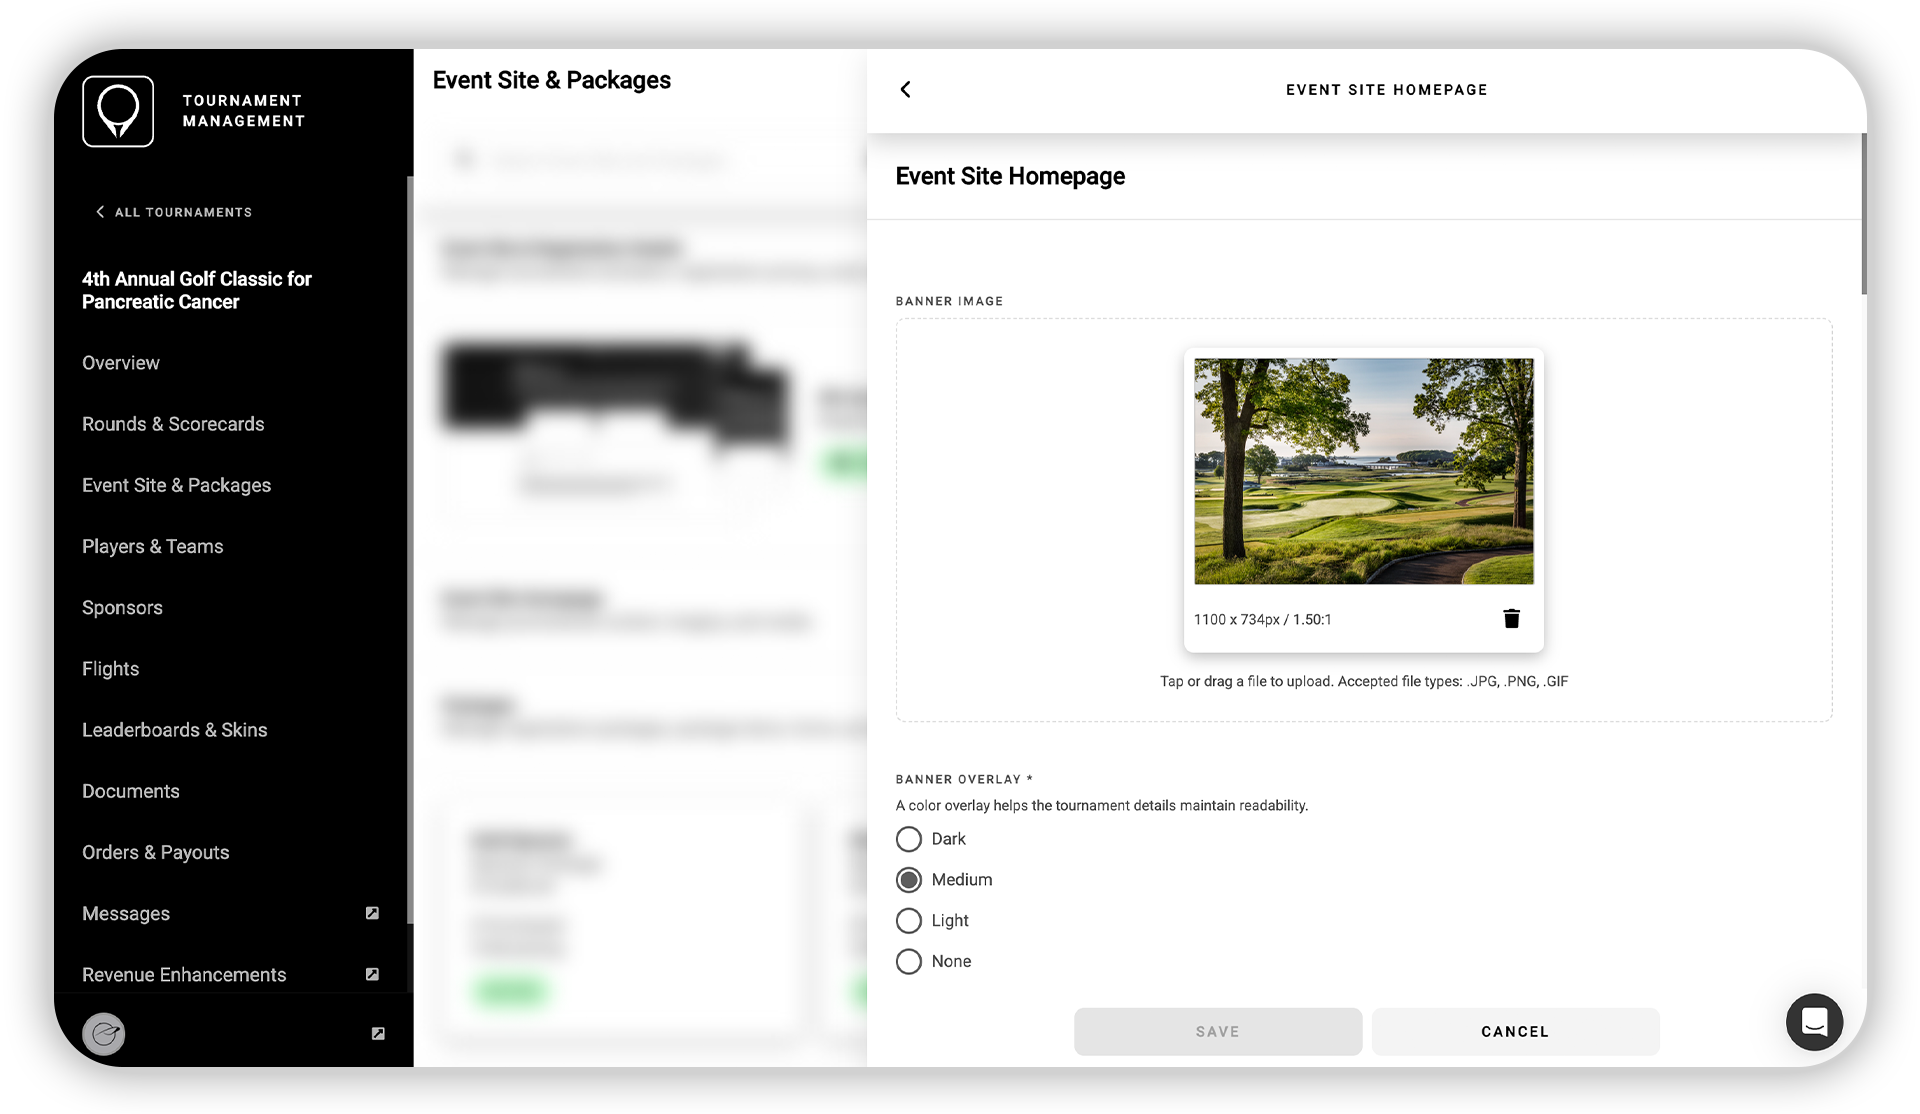Viewport: 1920px width, 1114px height.
Task: Delete the uploaded banner image
Action: coord(1511,618)
